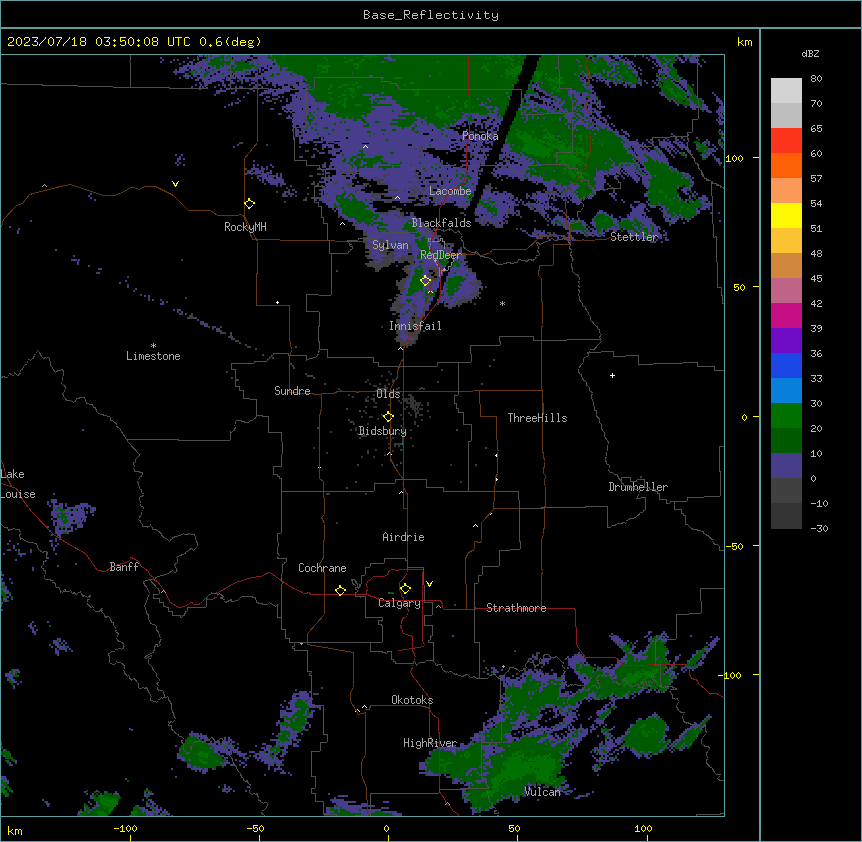Select the dark green 20 dBZ swatch
Viewport: 862px width, 842px height.
[786, 441]
